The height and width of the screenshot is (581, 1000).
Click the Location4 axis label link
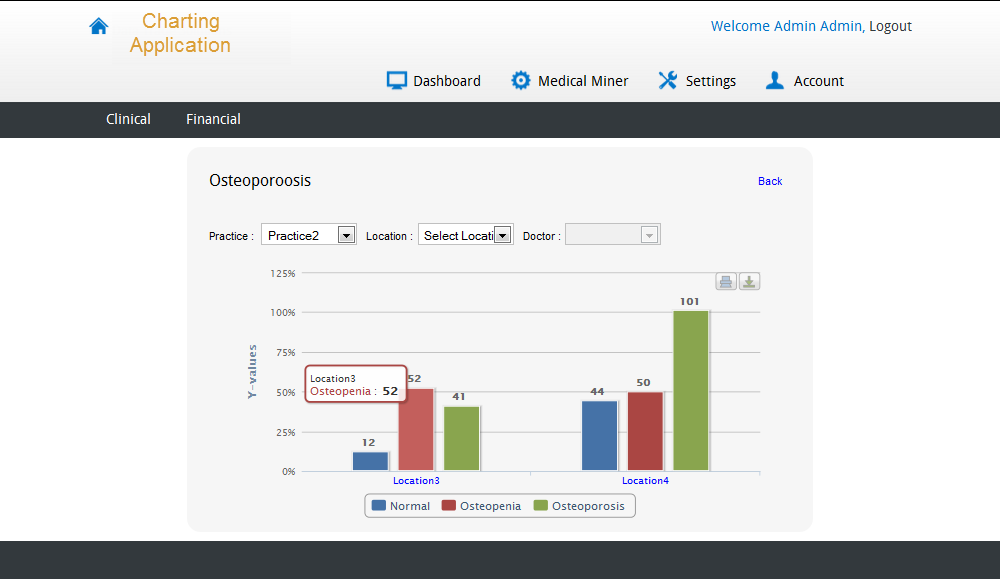(645, 481)
